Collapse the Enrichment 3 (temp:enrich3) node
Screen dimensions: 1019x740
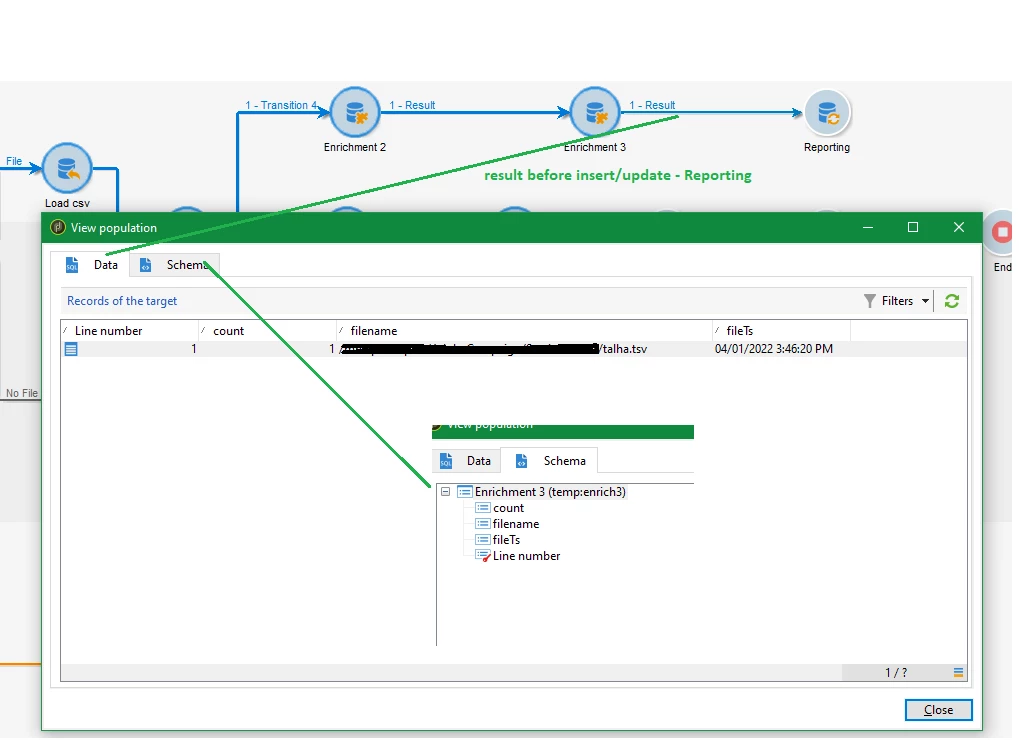click(x=446, y=492)
